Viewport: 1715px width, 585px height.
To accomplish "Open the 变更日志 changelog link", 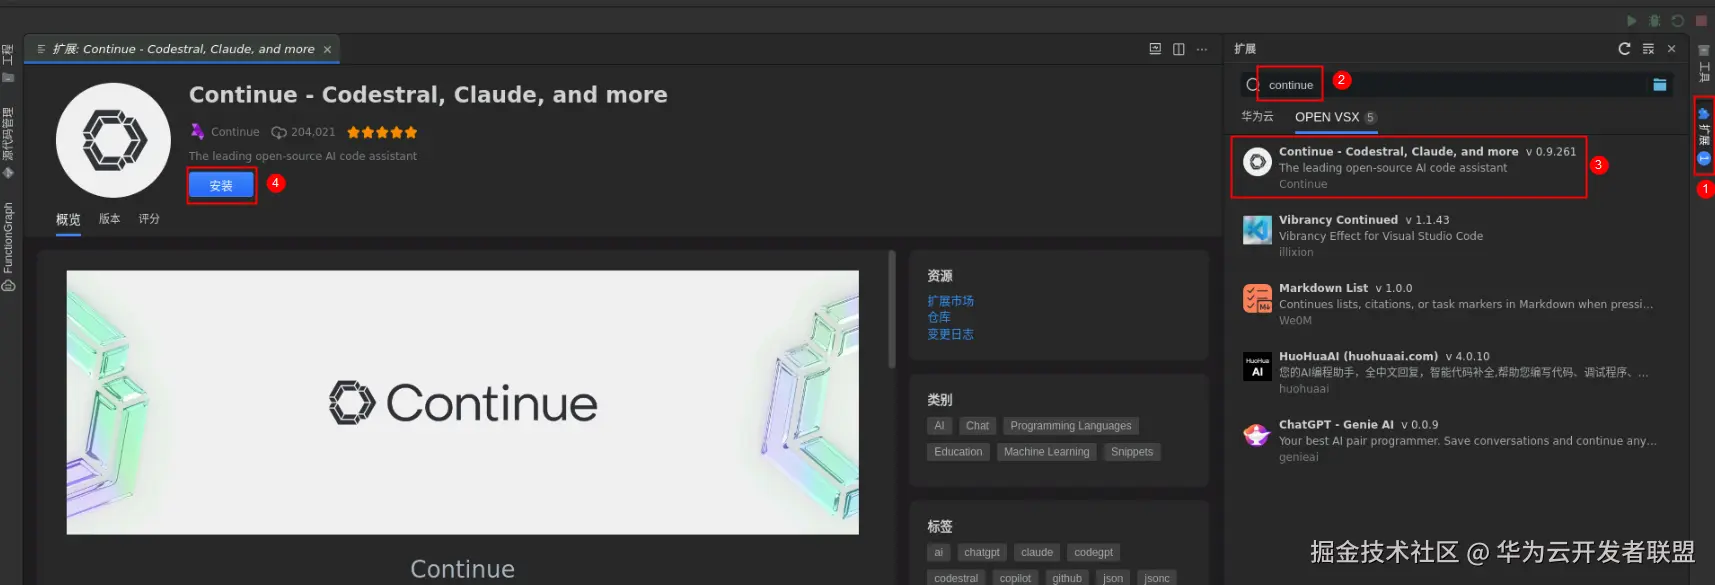I will [x=950, y=334].
